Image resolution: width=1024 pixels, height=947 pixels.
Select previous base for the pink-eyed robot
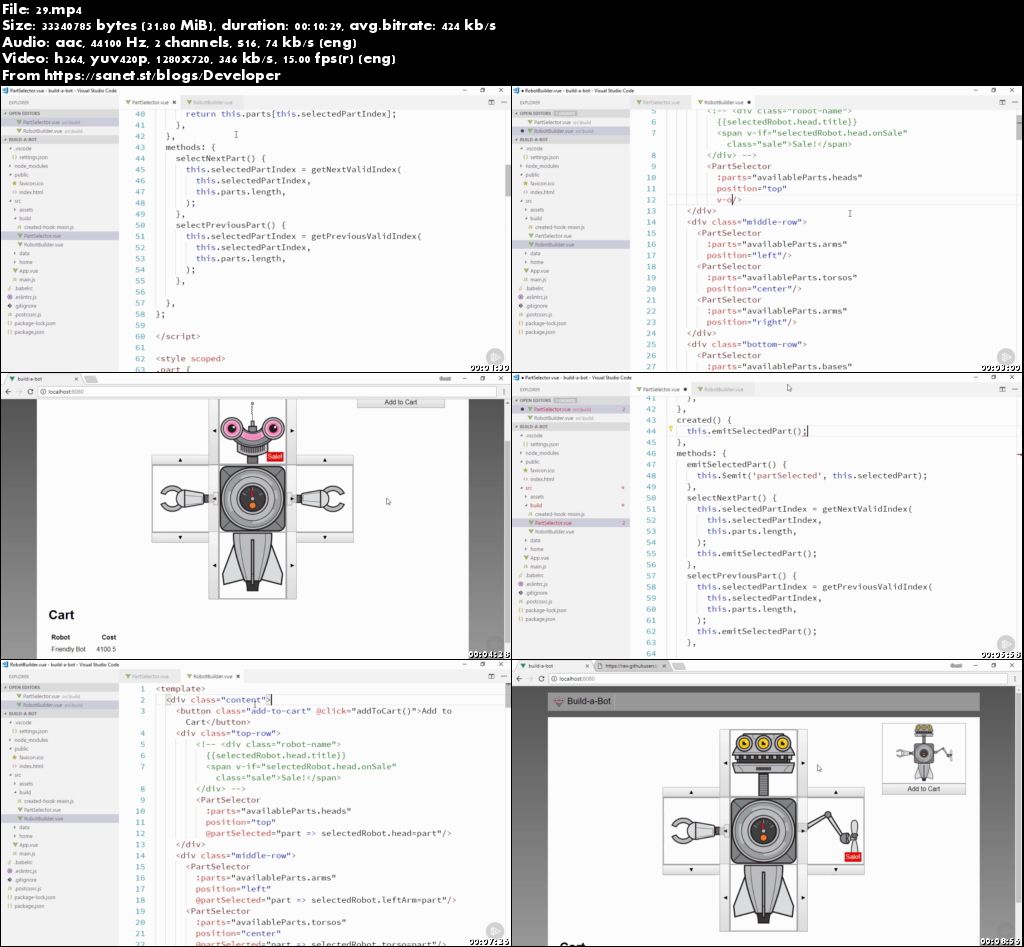[x=214, y=566]
